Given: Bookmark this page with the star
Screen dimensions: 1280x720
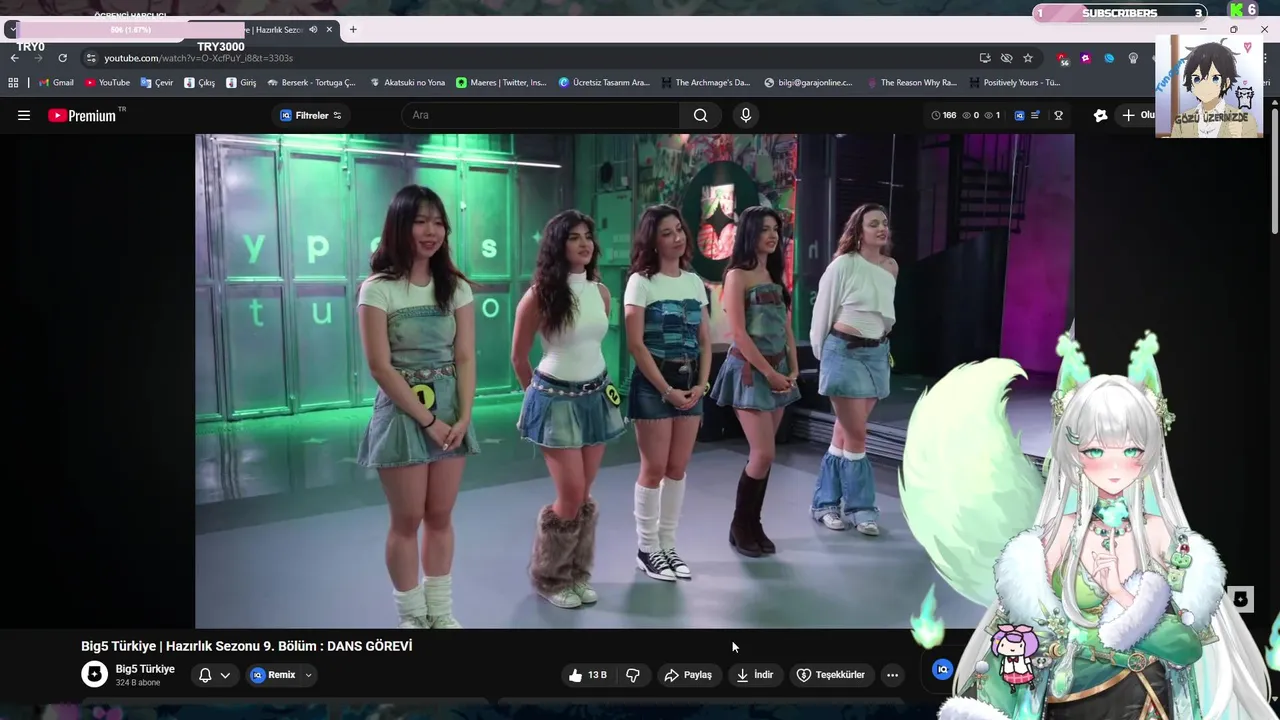Looking at the screenshot, I should pos(1028,58).
